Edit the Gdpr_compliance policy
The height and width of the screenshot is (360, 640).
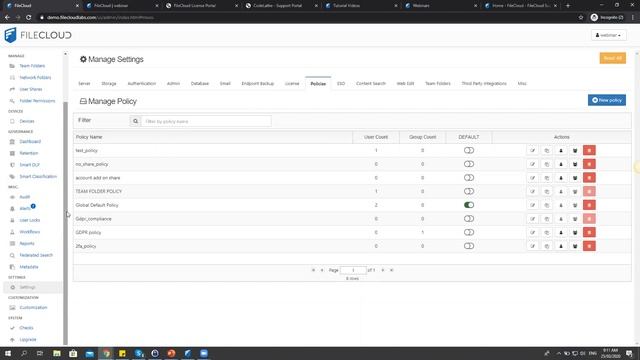pos(532,219)
